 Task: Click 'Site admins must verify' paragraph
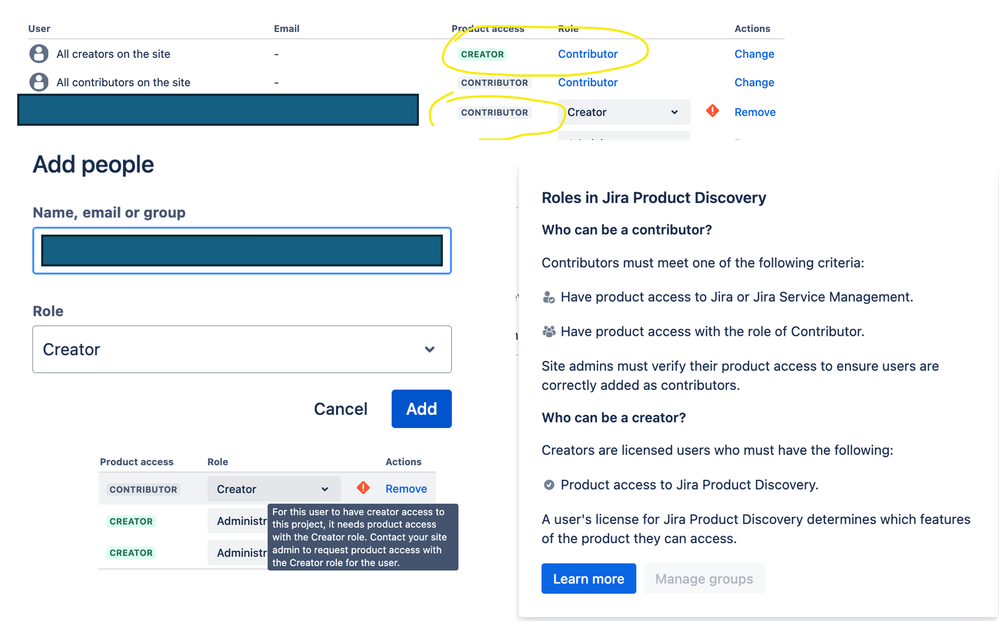[x=740, y=375]
